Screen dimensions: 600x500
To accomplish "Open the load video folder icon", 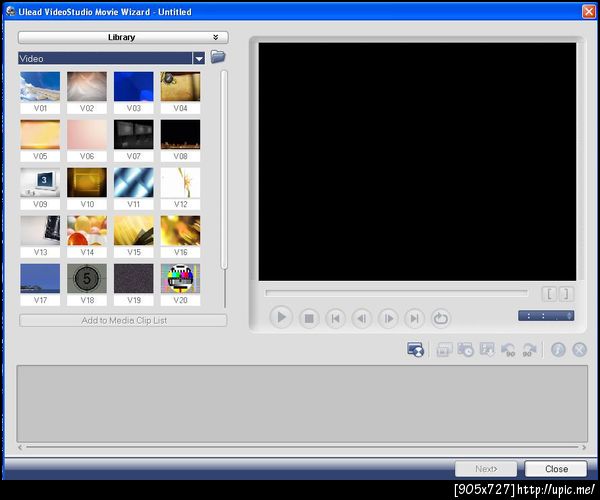I will [218, 58].
